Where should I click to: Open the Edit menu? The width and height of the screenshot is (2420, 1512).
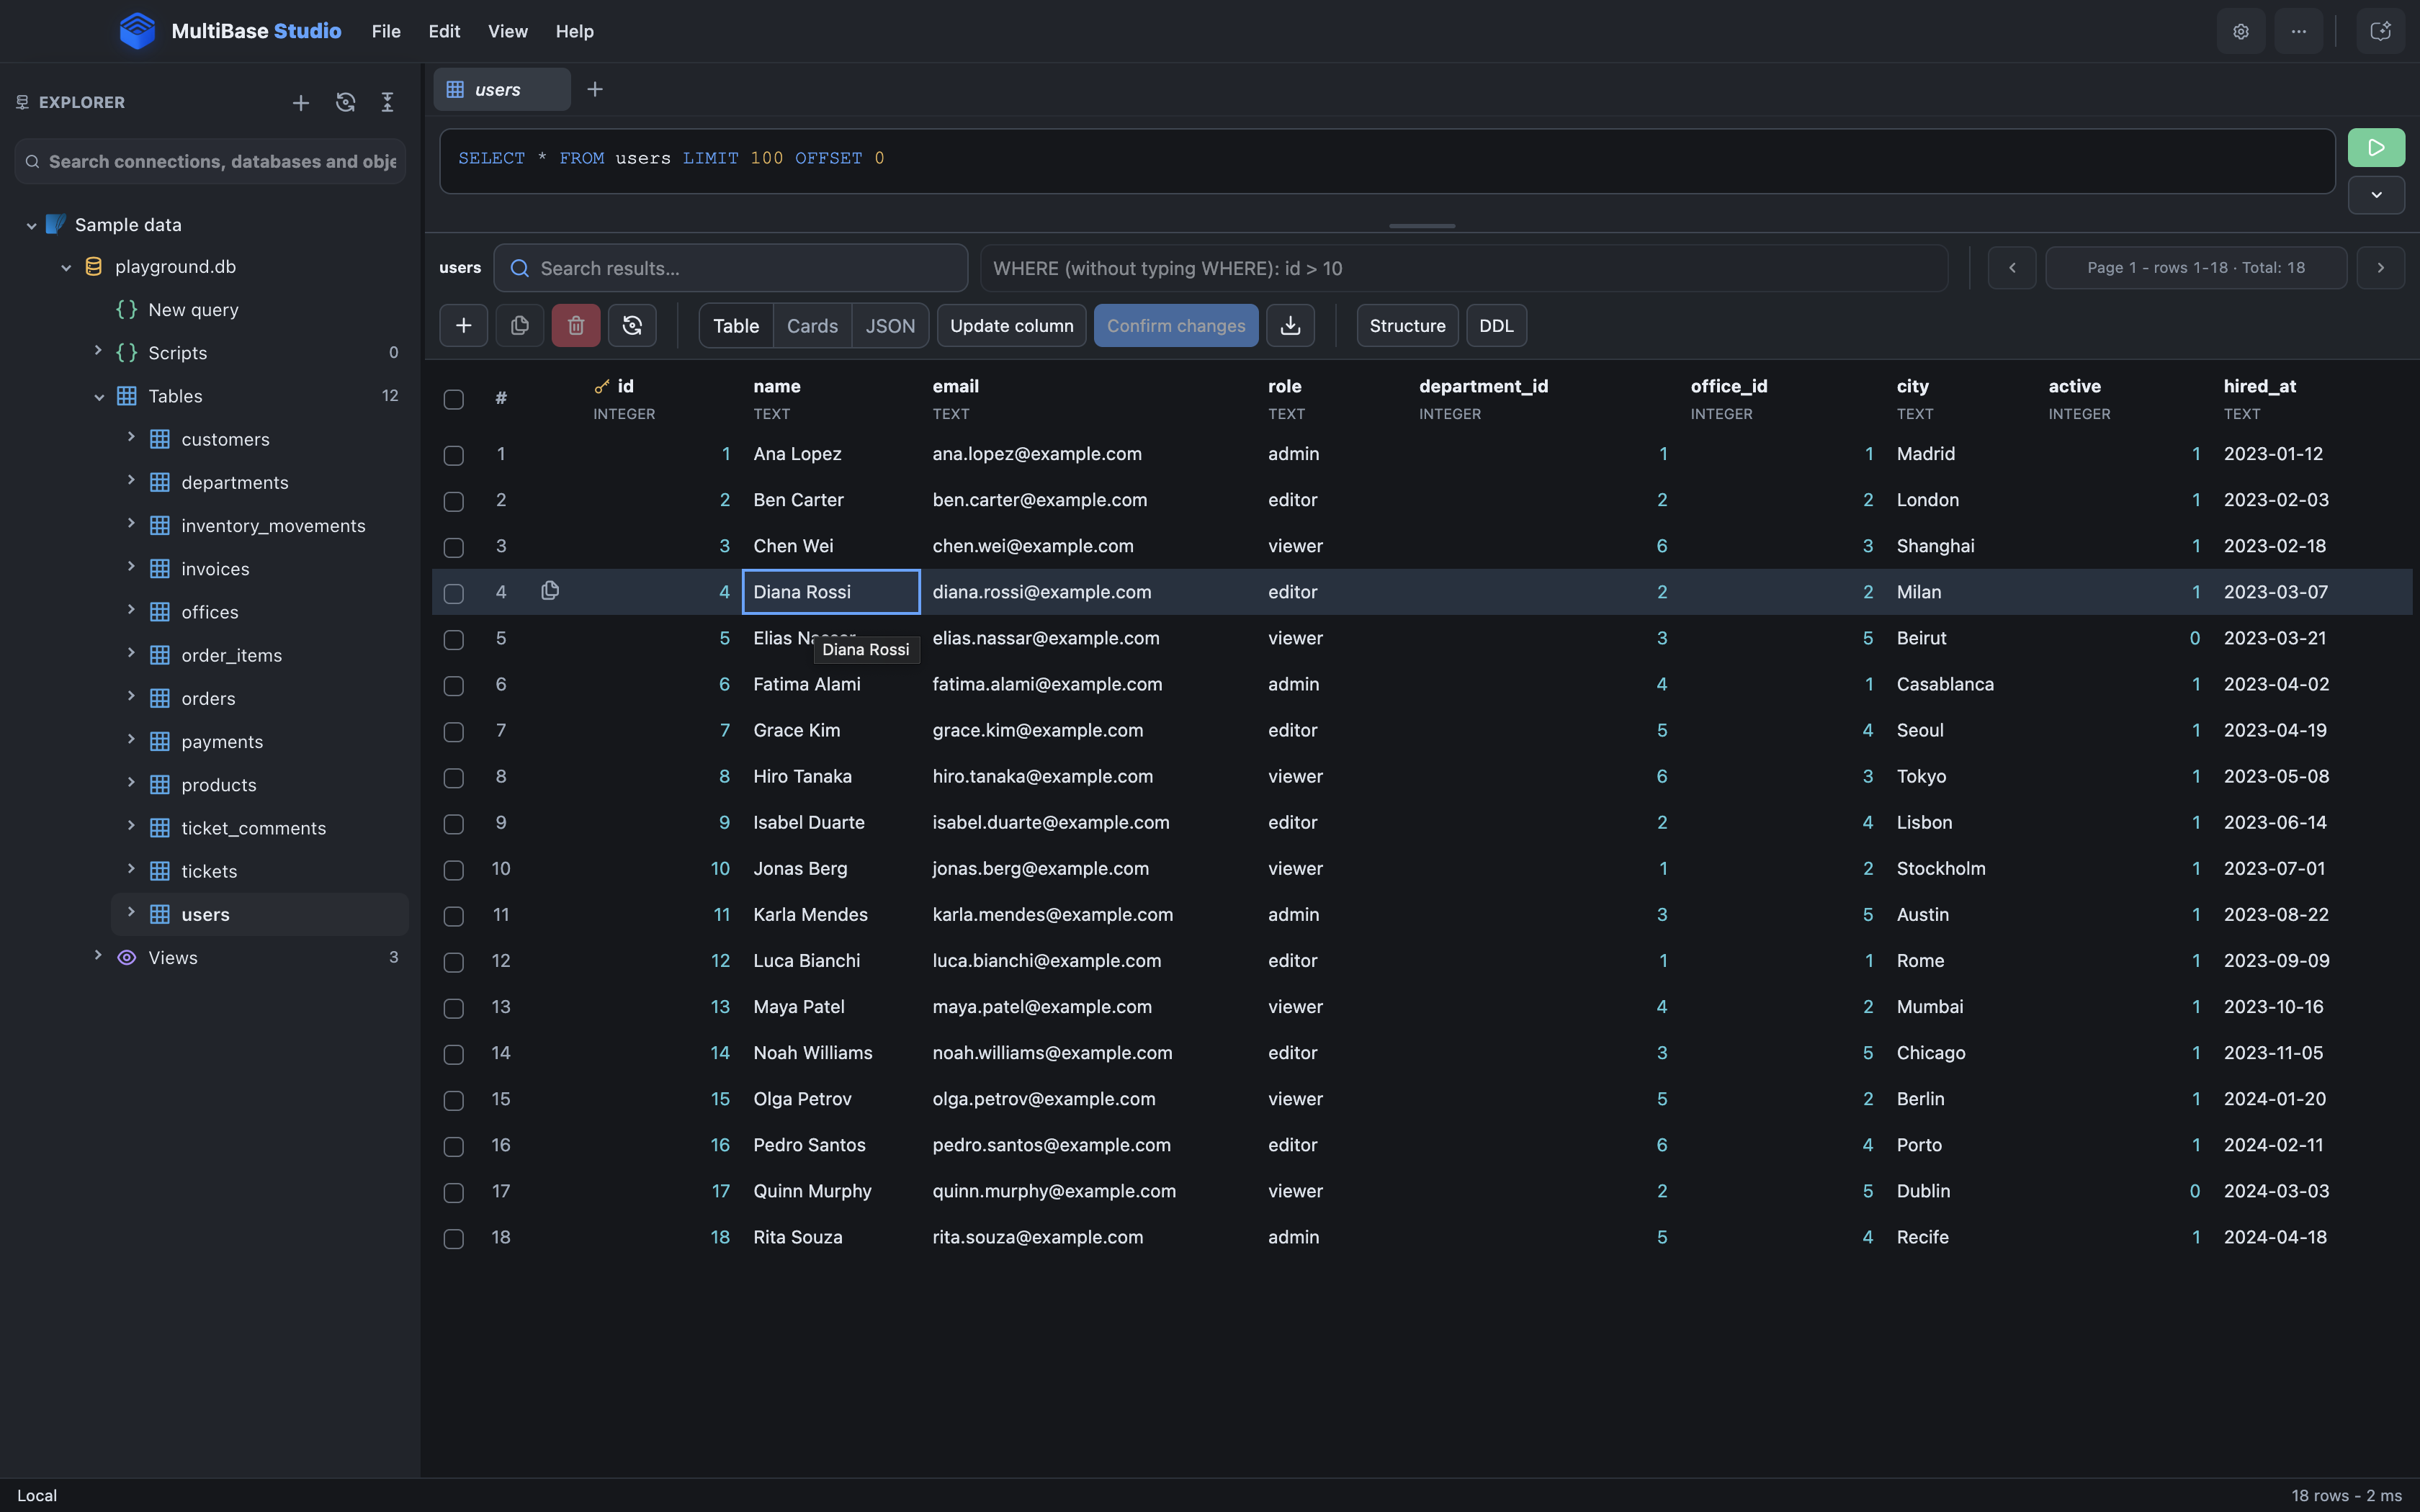(x=444, y=31)
